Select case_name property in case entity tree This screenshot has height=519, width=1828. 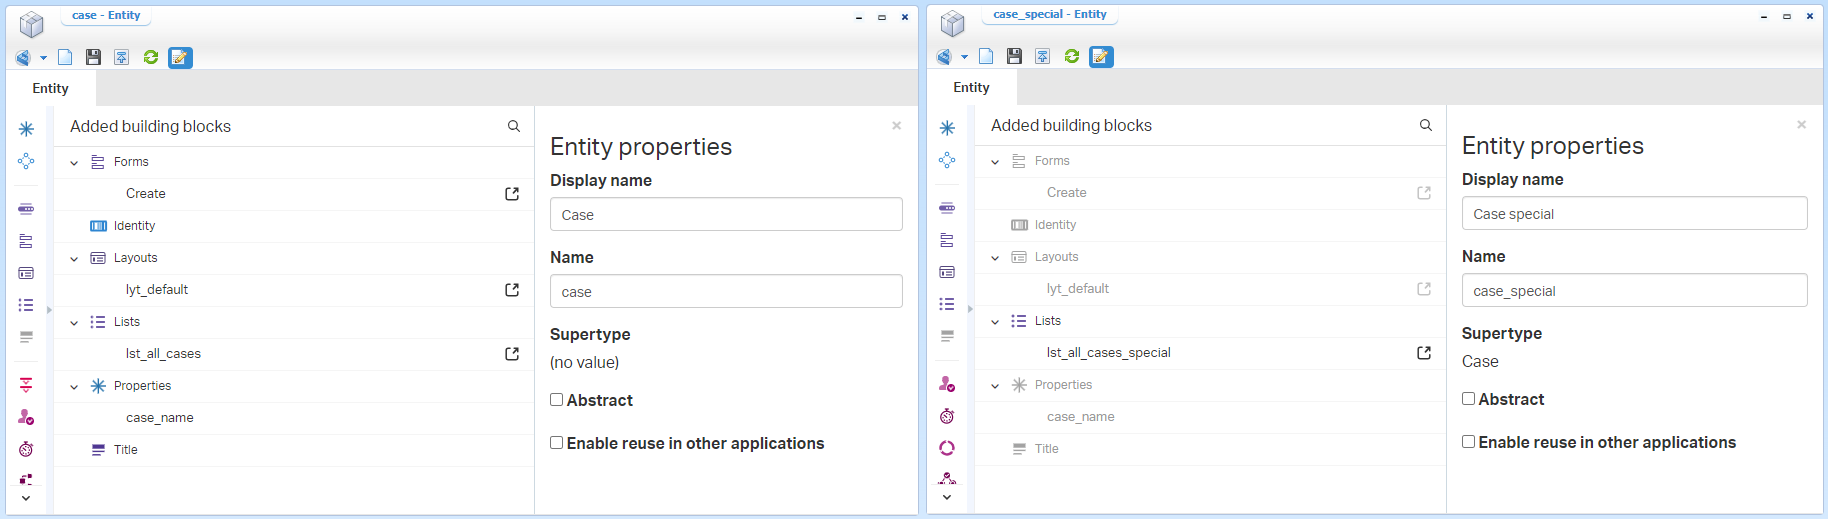click(x=160, y=418)
